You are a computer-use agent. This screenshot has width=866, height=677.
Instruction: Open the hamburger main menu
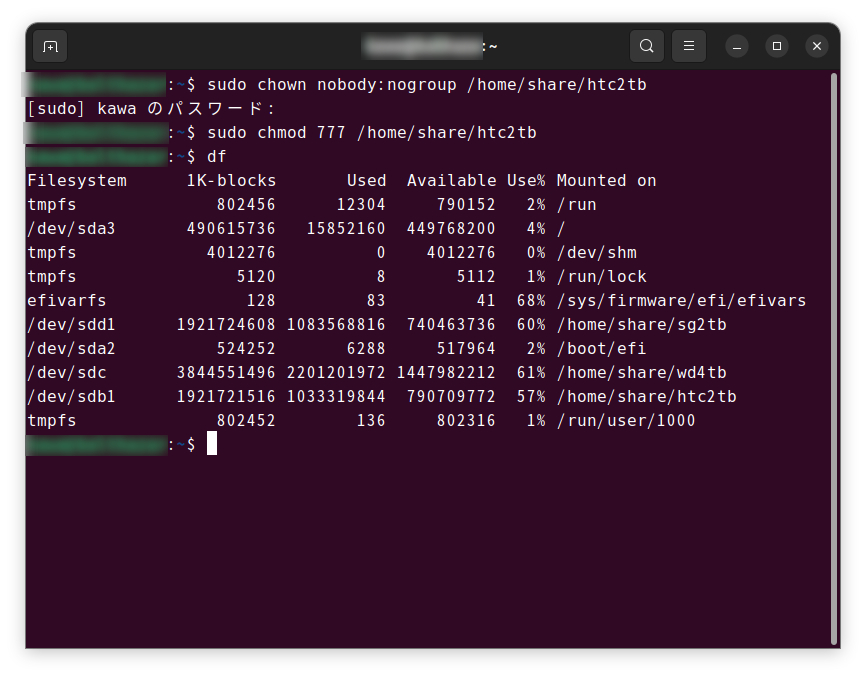click(688, 46)
